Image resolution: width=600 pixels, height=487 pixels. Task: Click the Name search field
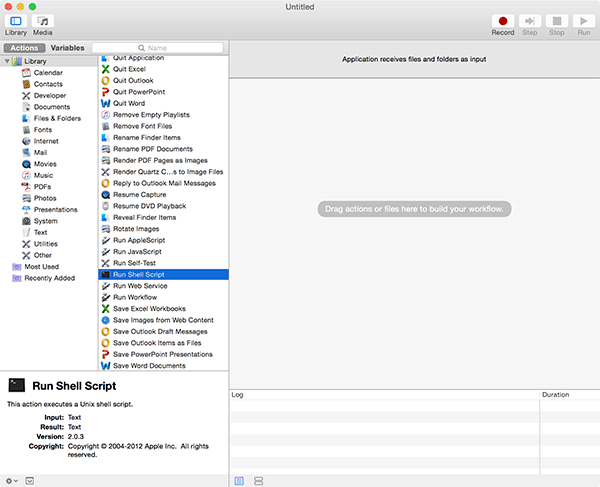tap(158, 47)
